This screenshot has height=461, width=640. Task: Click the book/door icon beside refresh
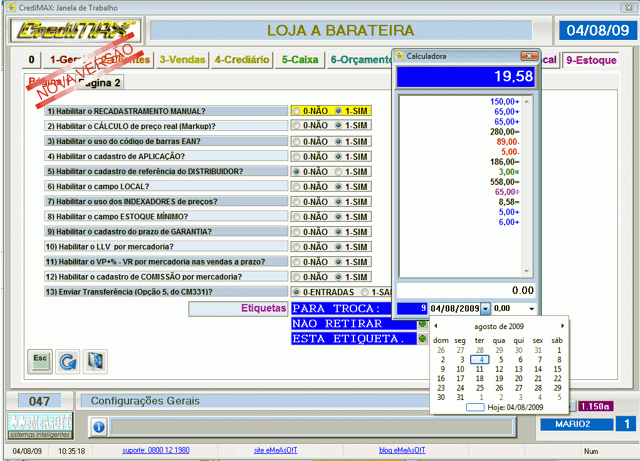click(x=94, y=360)
